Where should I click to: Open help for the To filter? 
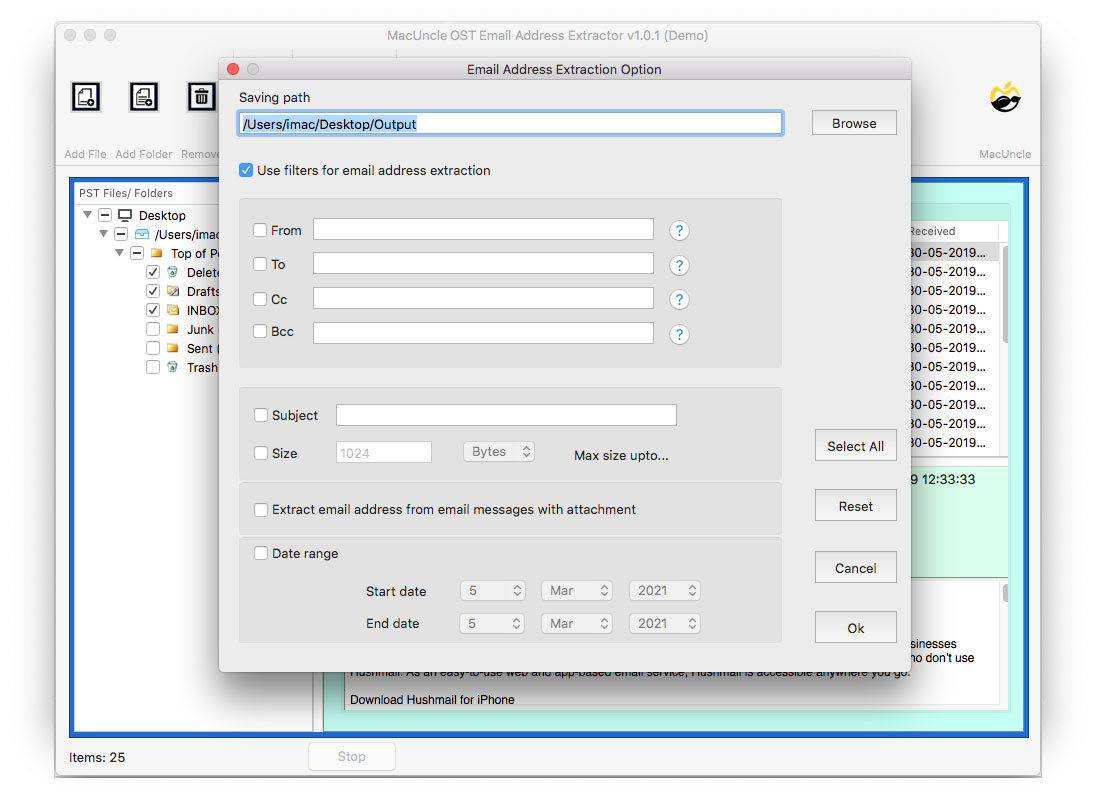click(679, 266)
